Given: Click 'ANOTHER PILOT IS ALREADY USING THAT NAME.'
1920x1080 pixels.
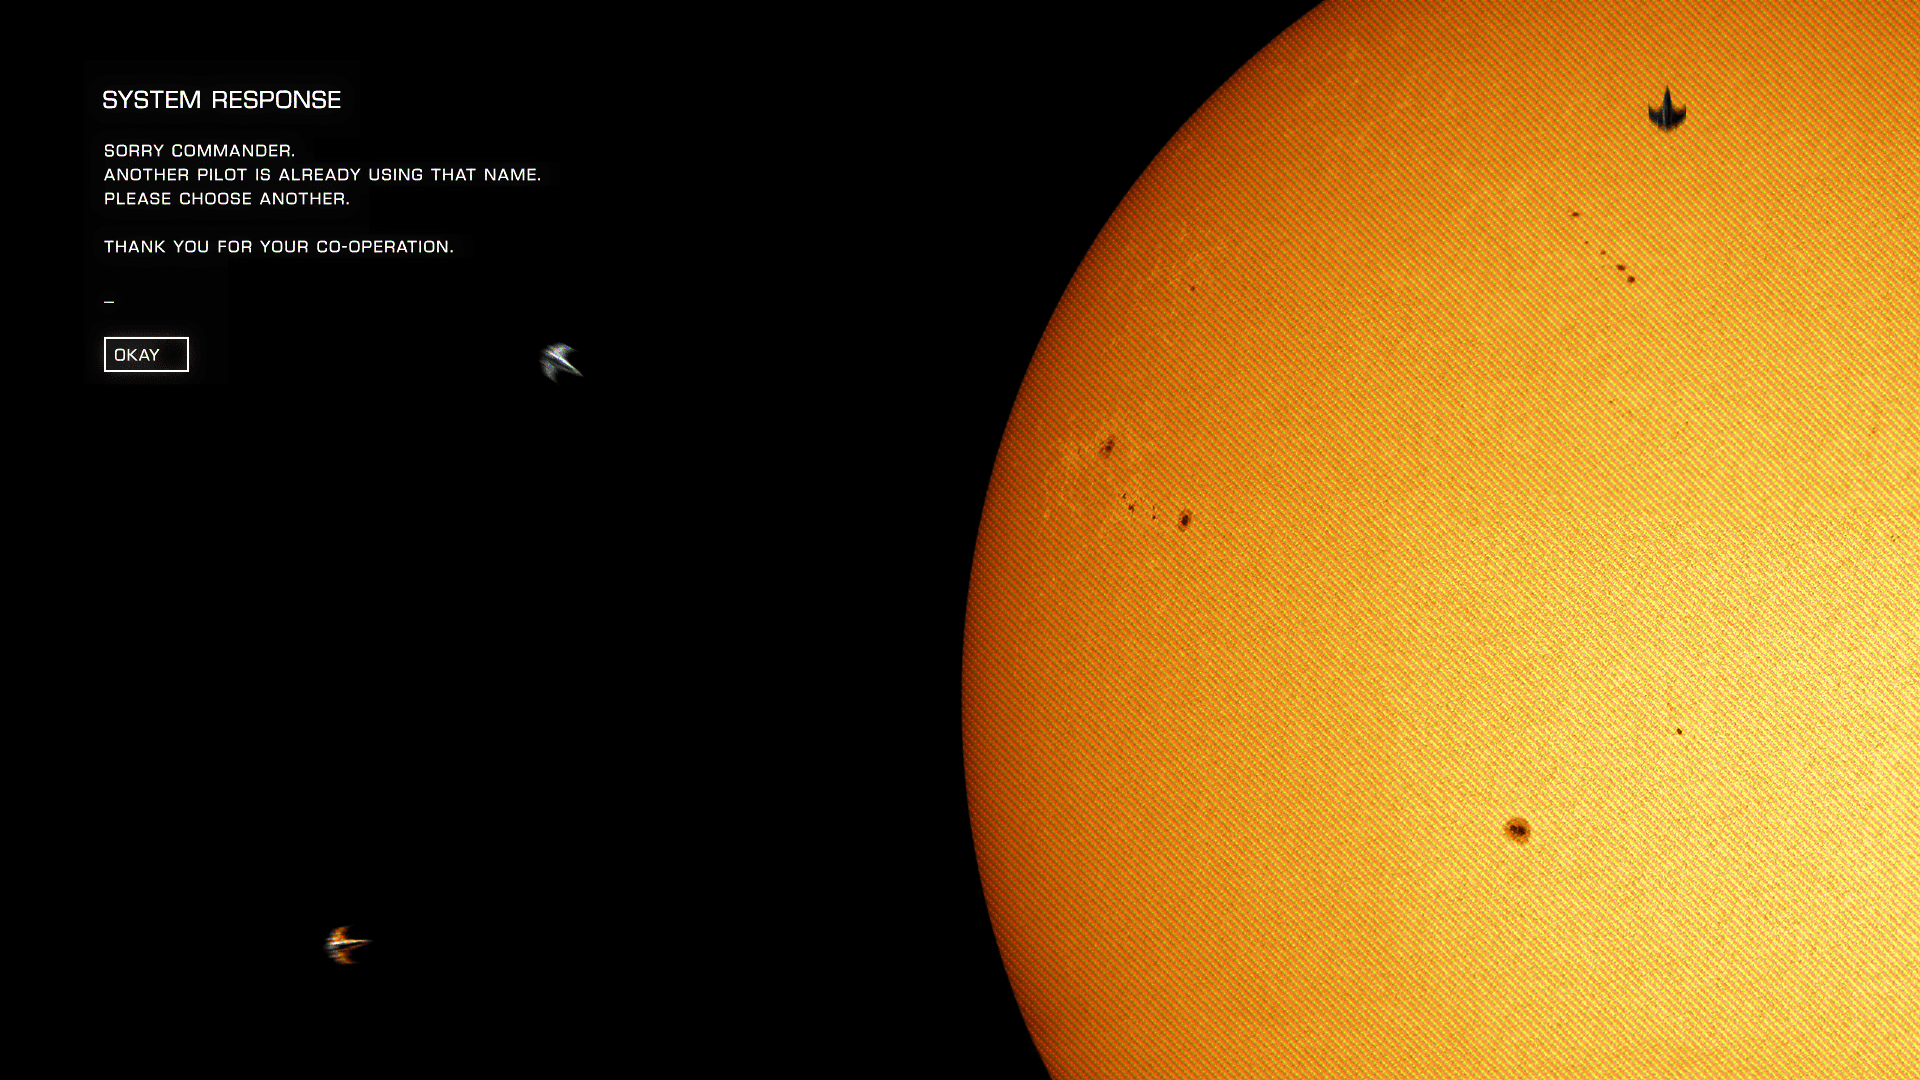Looking at the screenshot, I should (323, 175).
